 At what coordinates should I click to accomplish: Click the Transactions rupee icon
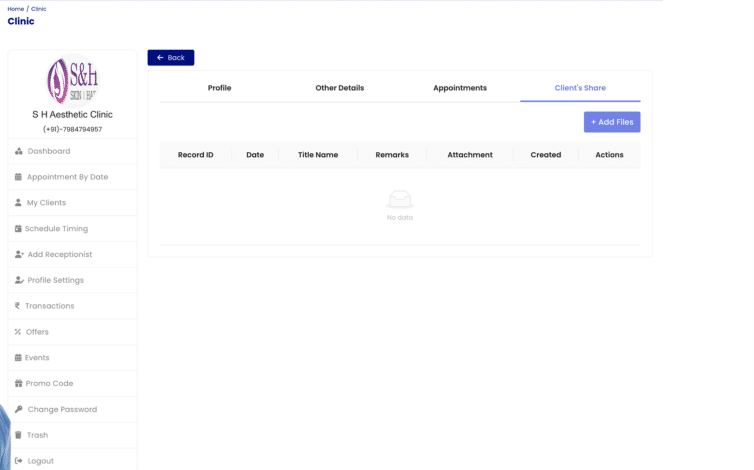point(17,305)
